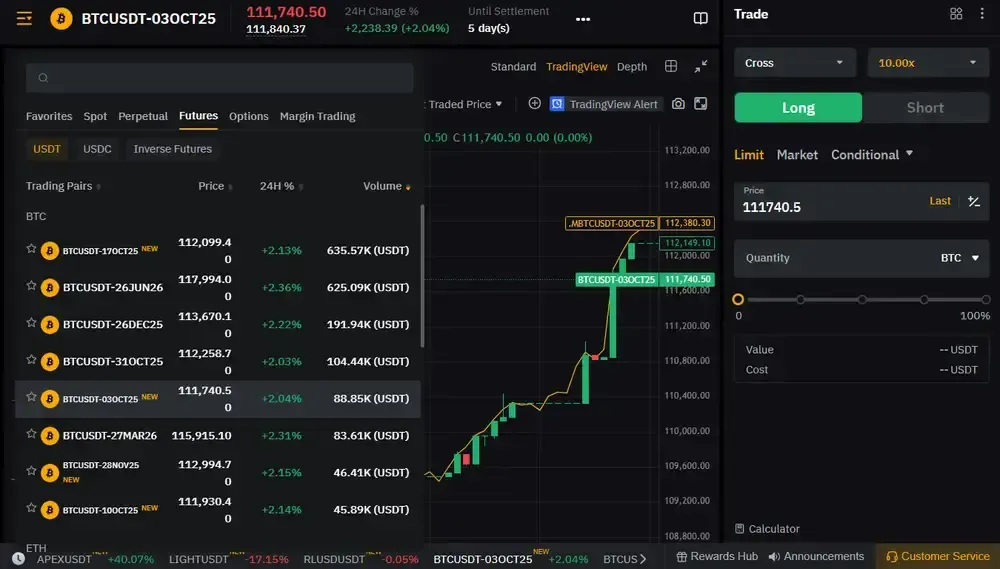
Task: Favorite BTCUSDT-03OCT25 with star
Action: pos(31,396)
